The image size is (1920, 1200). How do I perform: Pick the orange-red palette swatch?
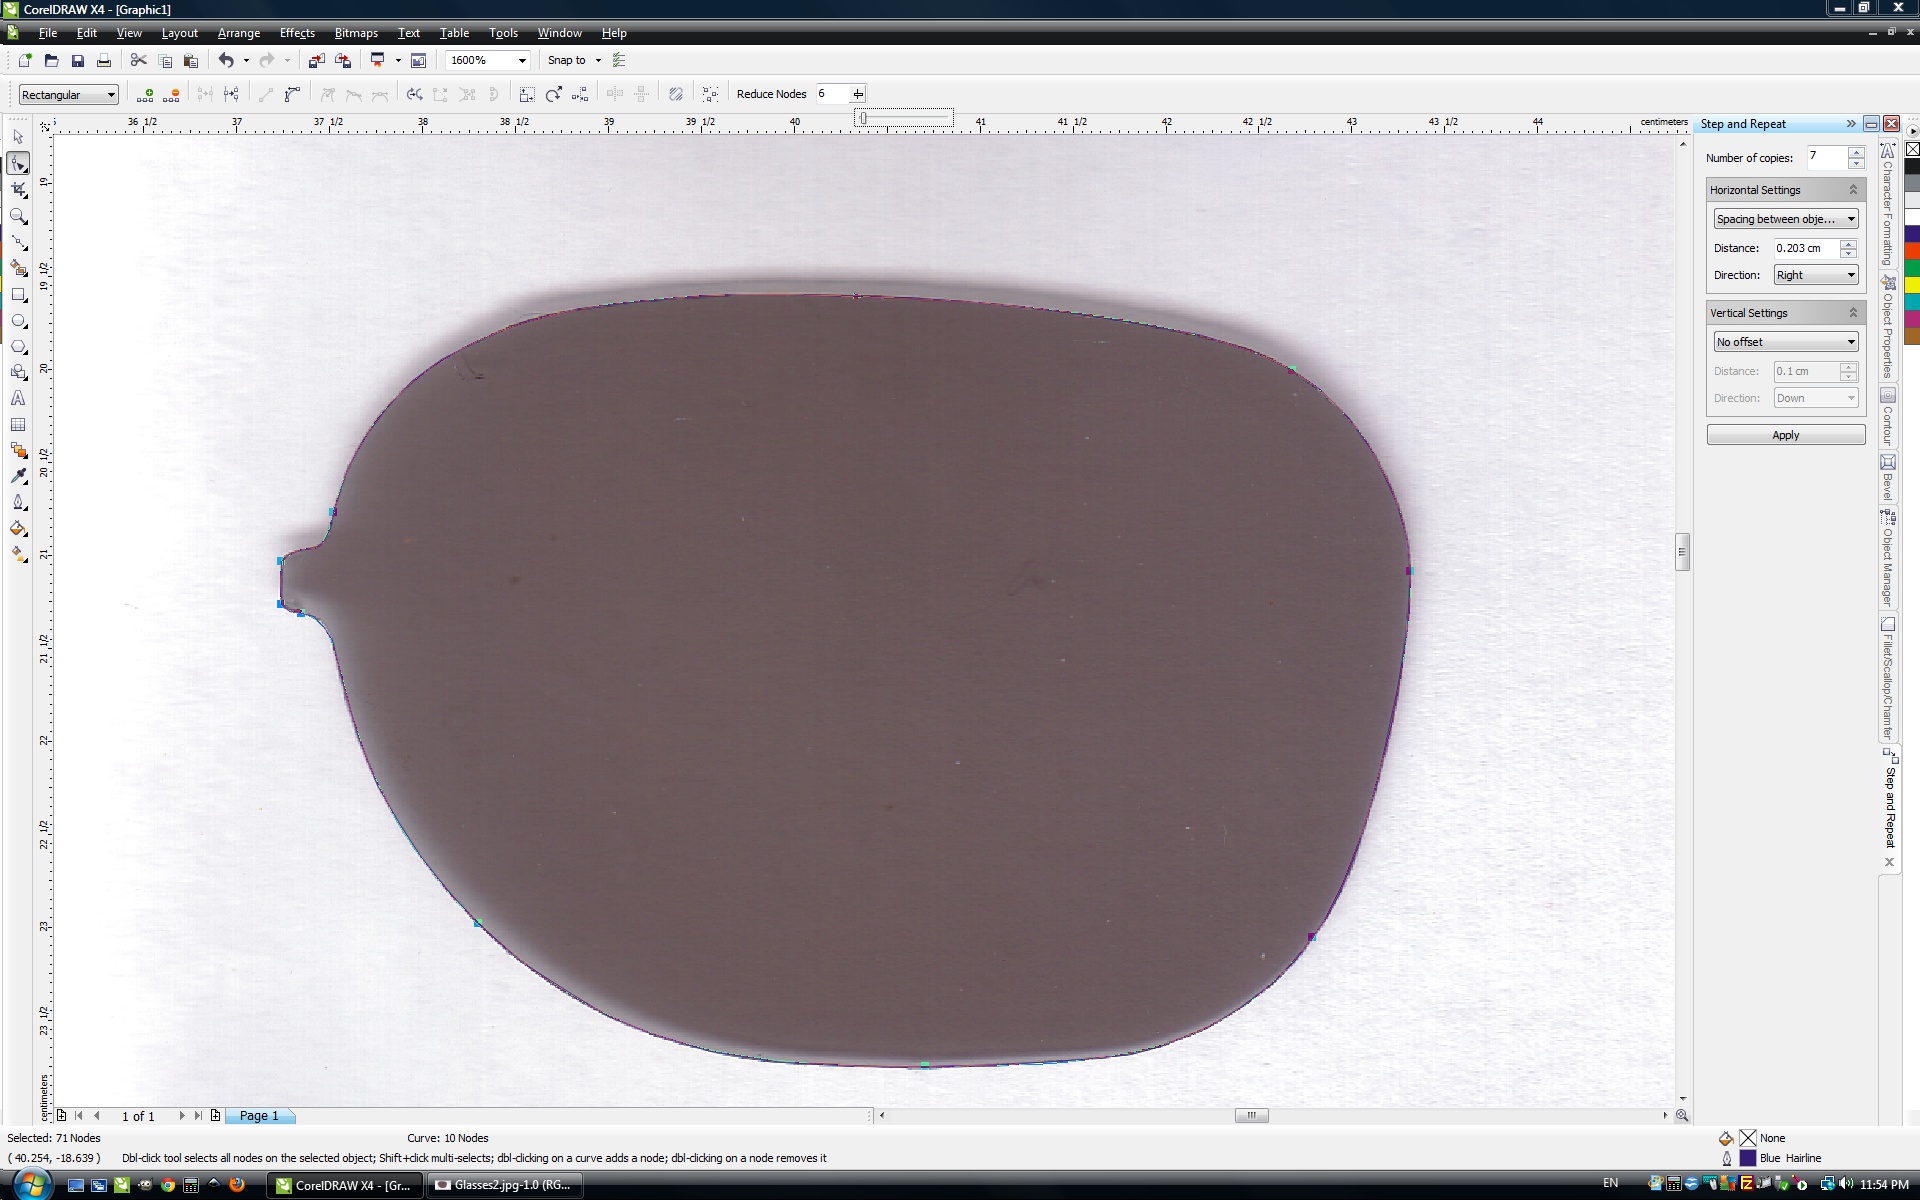pos(1911,250)
